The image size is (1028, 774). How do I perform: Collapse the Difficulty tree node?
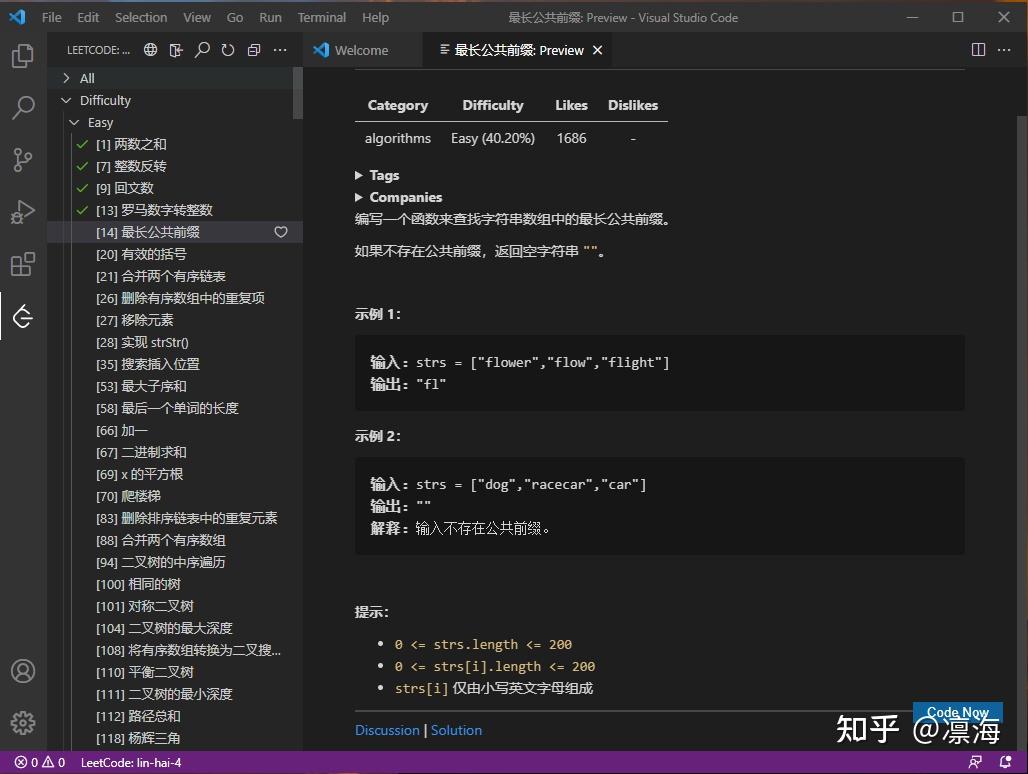66,100
